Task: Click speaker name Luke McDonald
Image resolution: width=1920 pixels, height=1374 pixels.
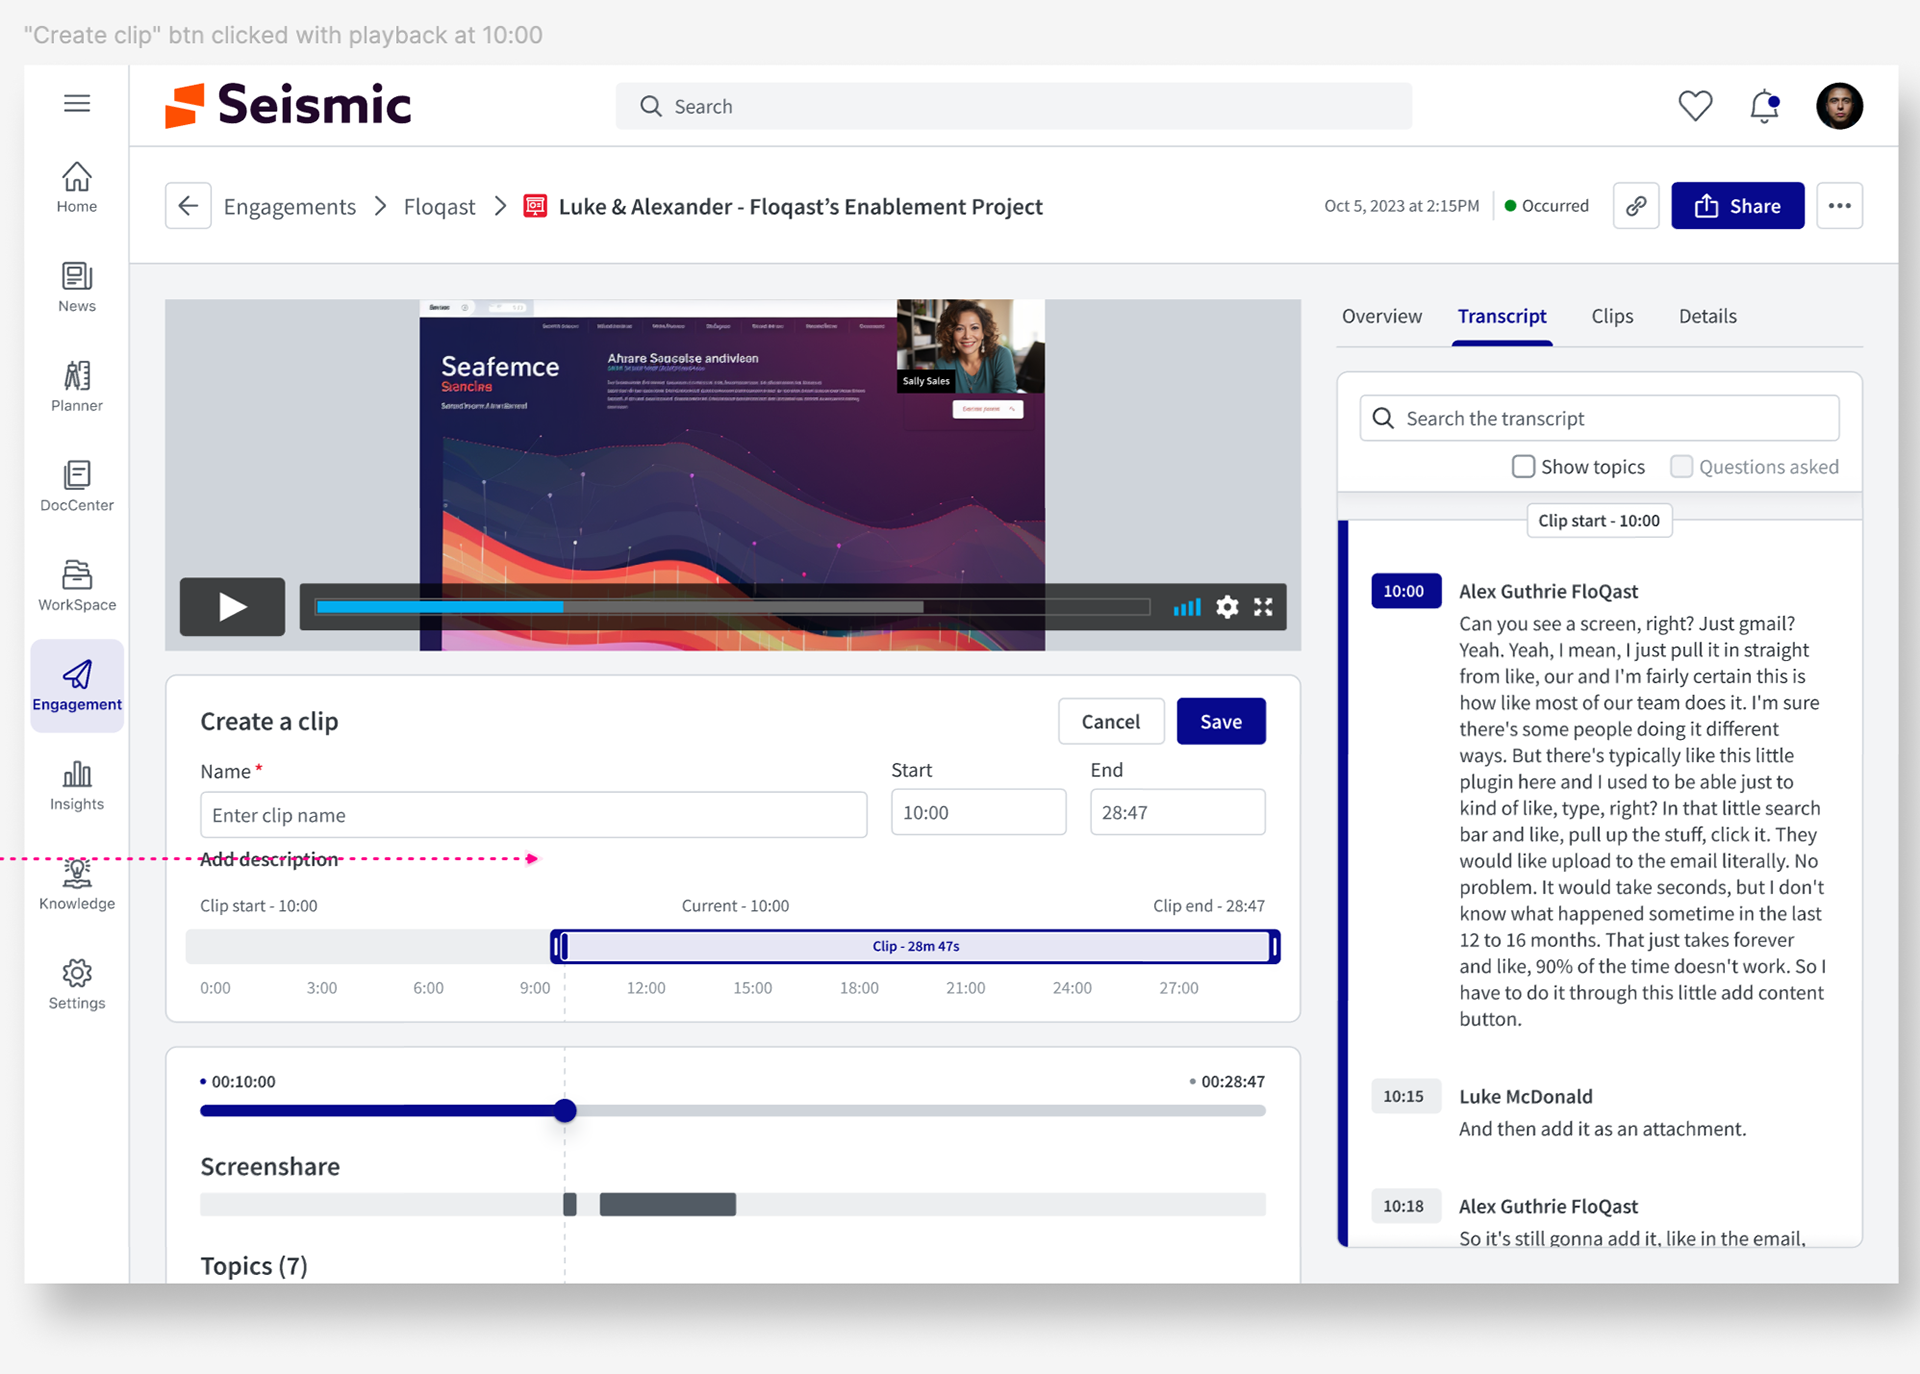Action: click(x=1525, y=1096)
